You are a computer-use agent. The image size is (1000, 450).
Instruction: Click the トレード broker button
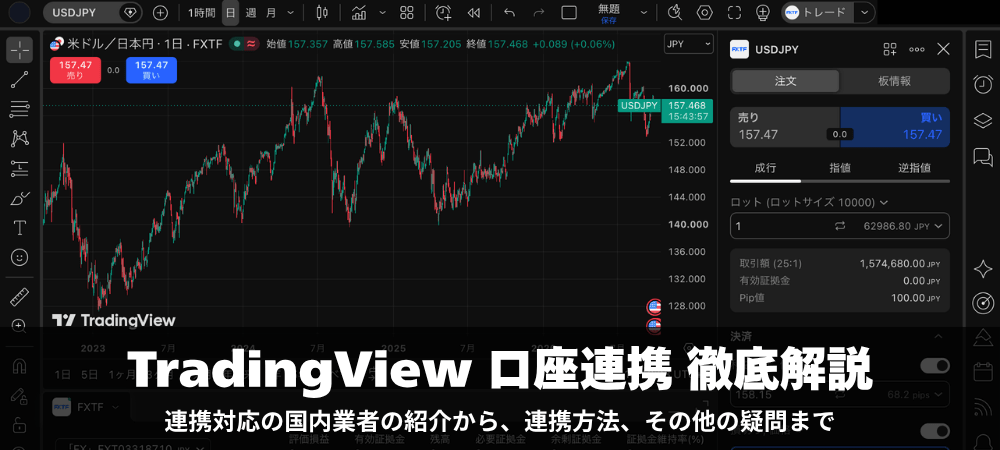click(818, 12)
